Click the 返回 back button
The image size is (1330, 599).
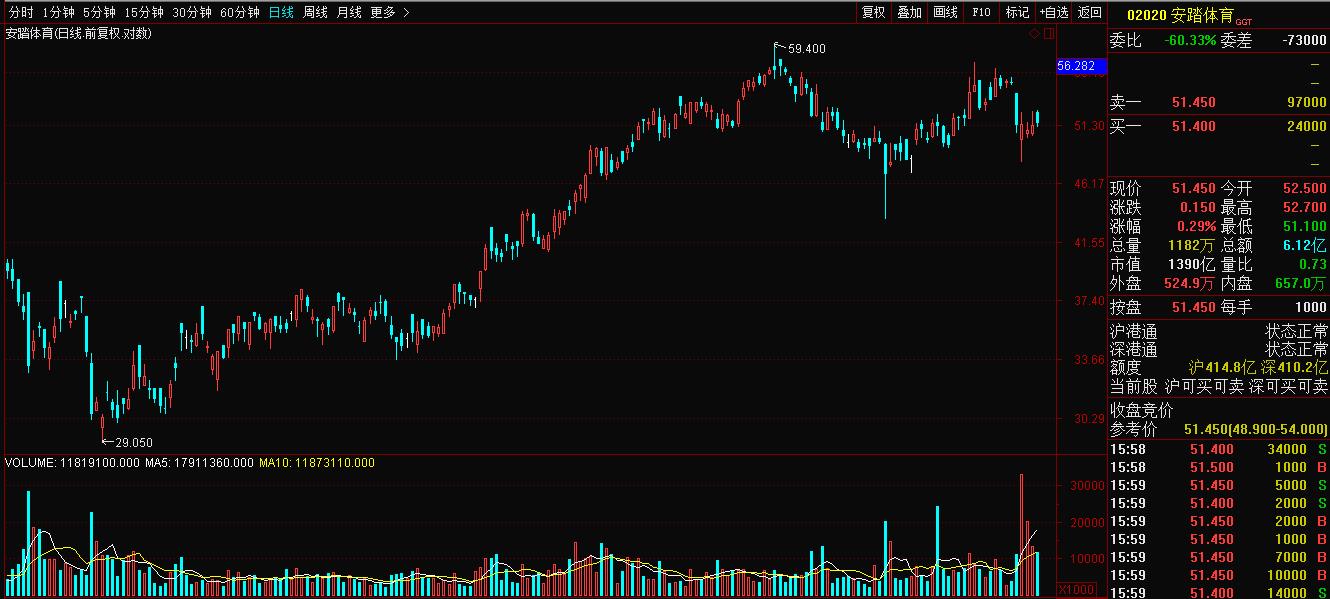(x=1090, y=12)
